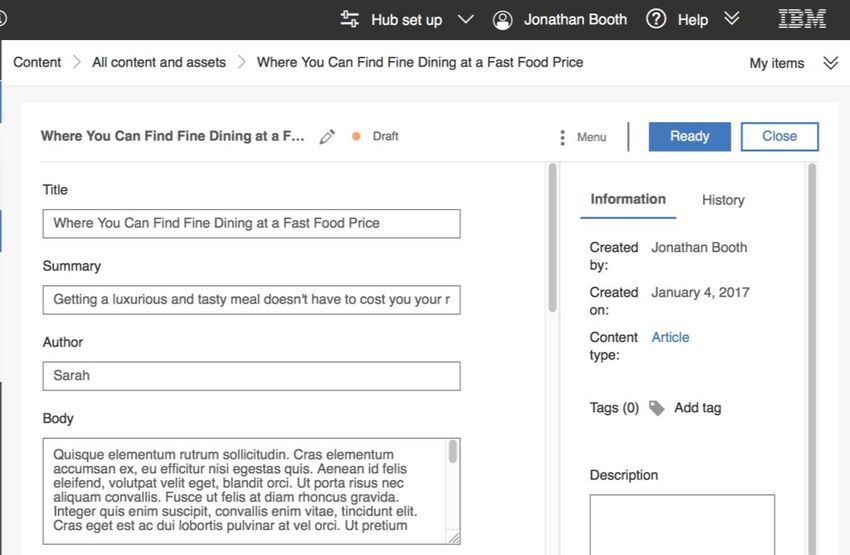Select the Information tab

(x=628, y=199)
